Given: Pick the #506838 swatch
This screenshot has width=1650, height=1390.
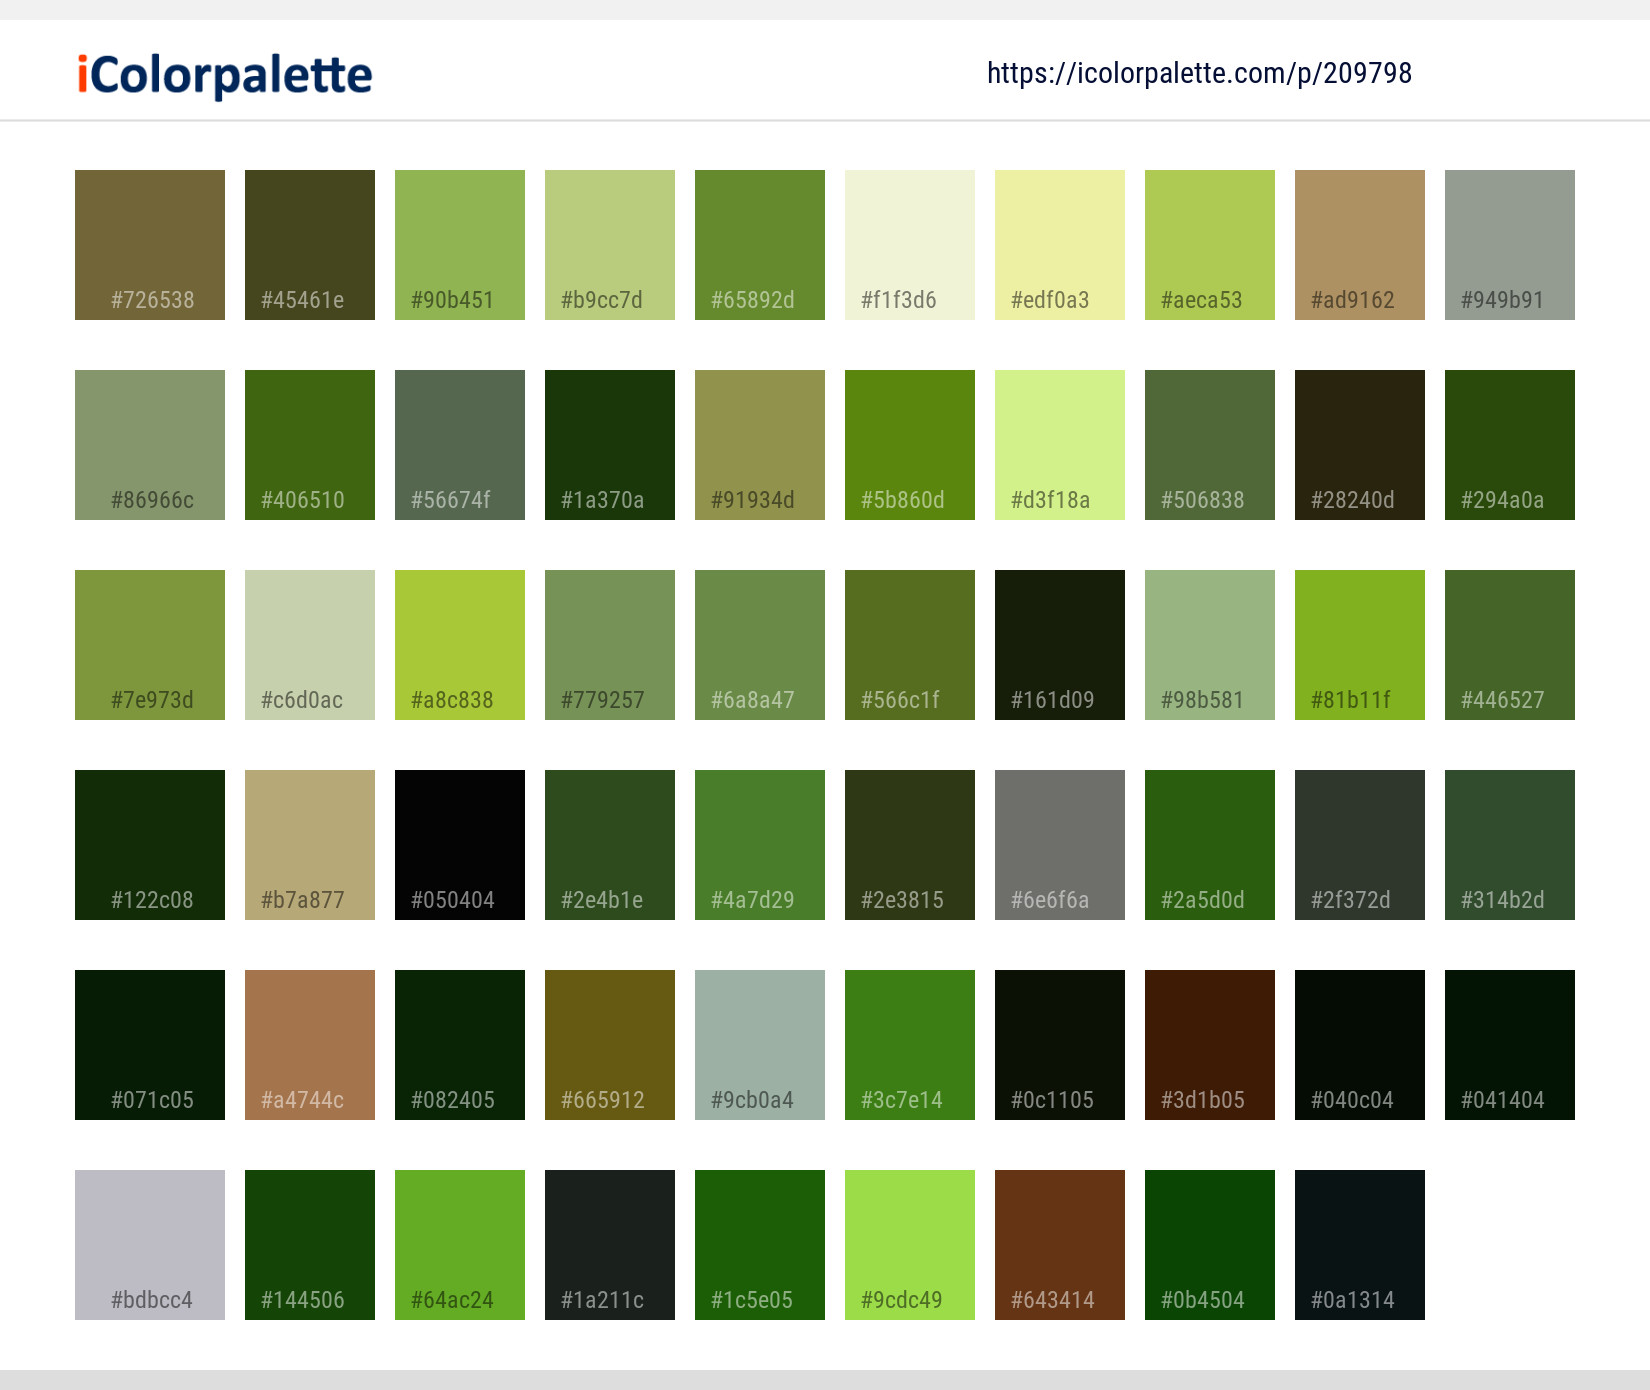Looking at the screenshot, I should tap(1210, 445).
